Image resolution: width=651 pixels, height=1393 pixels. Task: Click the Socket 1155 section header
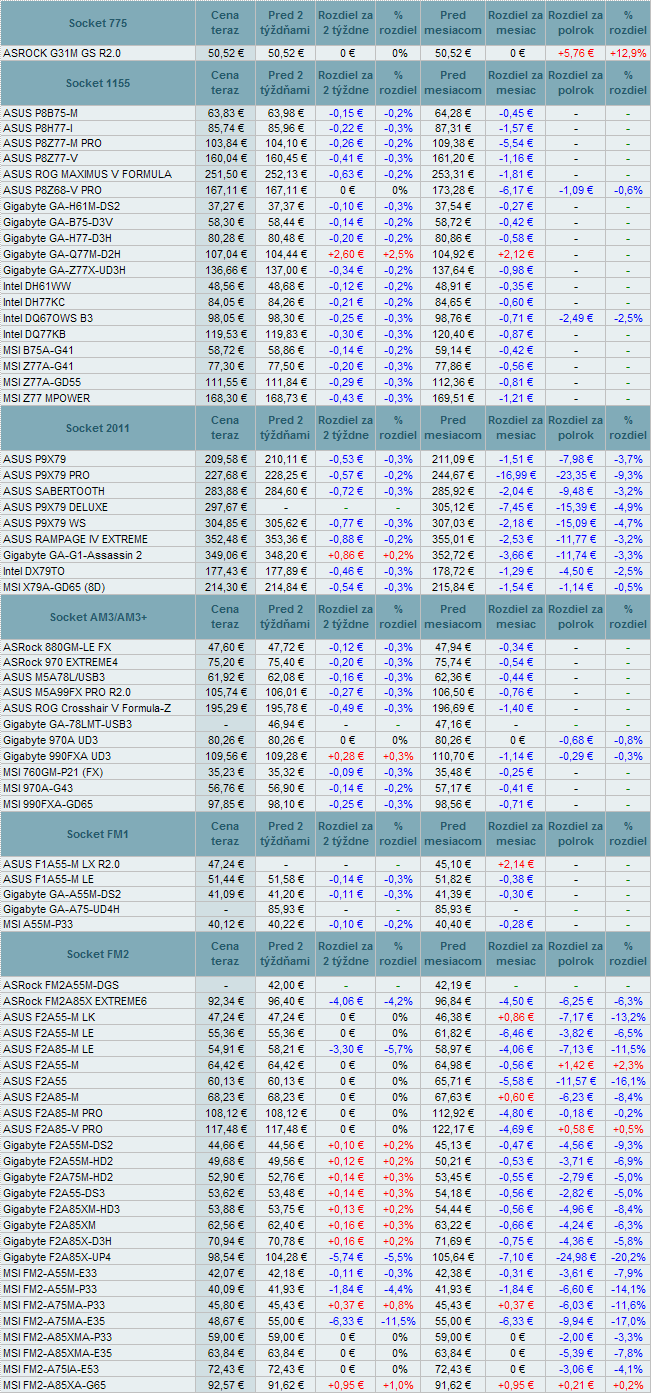click(x=97, y=83)
